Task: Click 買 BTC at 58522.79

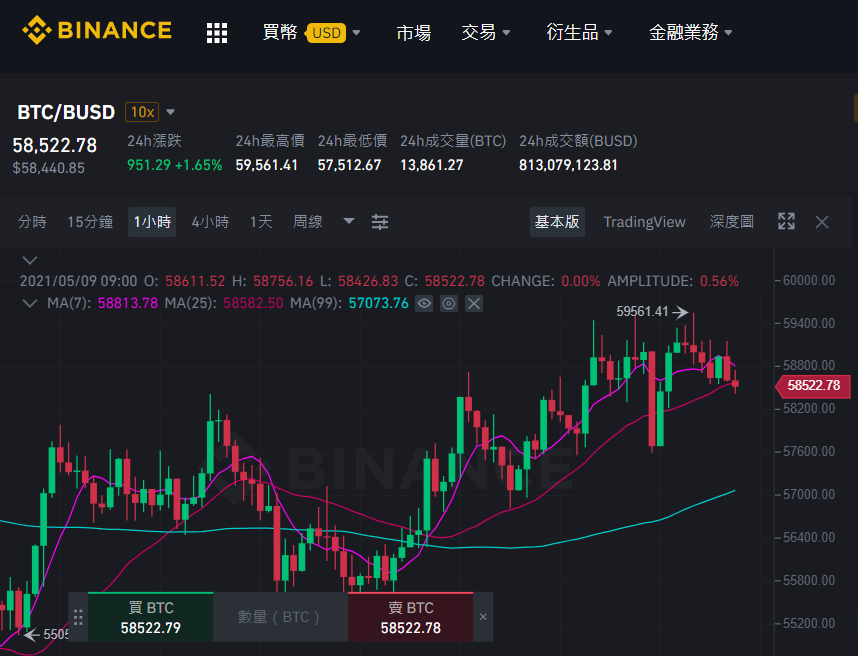Action: [150, 617]
